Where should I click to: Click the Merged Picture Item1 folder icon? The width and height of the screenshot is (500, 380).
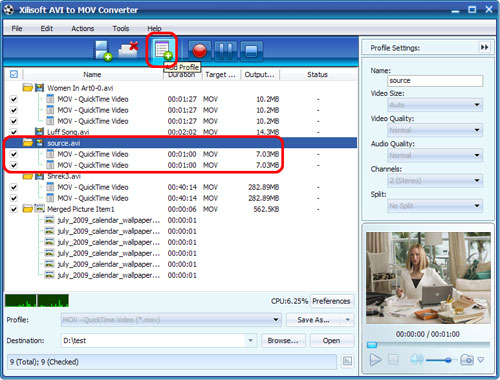point(28,209)
